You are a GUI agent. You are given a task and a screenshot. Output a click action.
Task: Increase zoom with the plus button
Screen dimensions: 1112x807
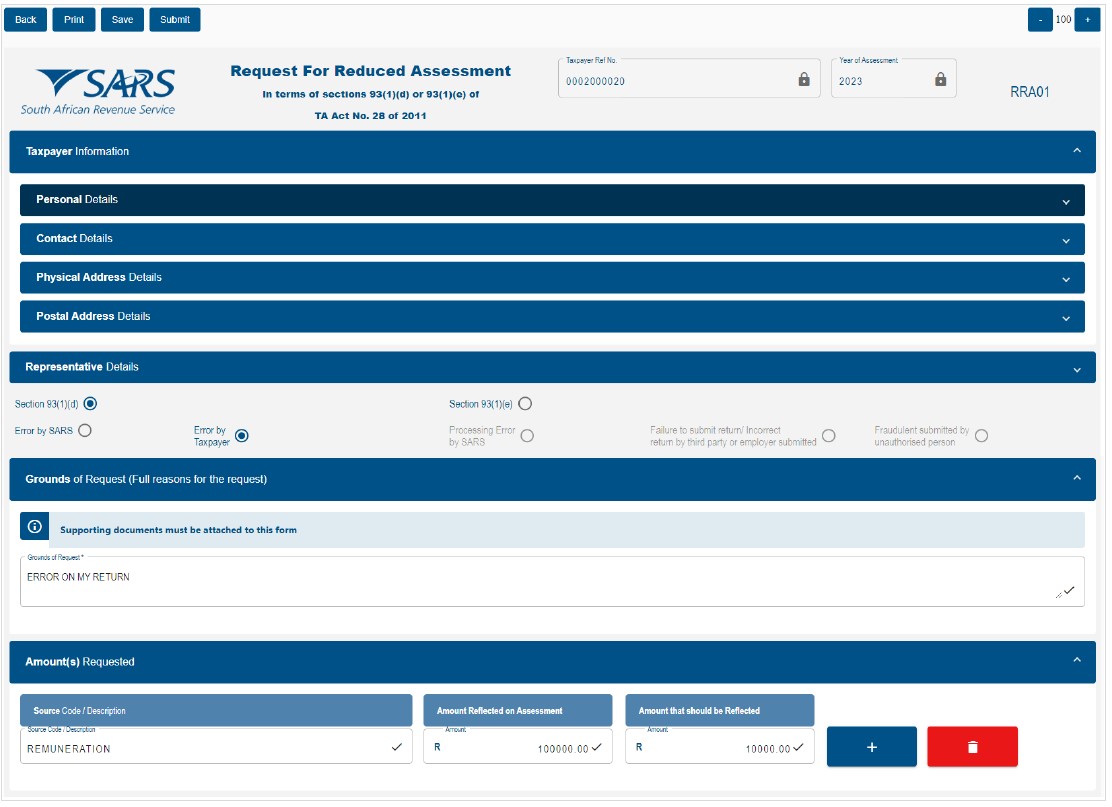tap(1087, 20)
